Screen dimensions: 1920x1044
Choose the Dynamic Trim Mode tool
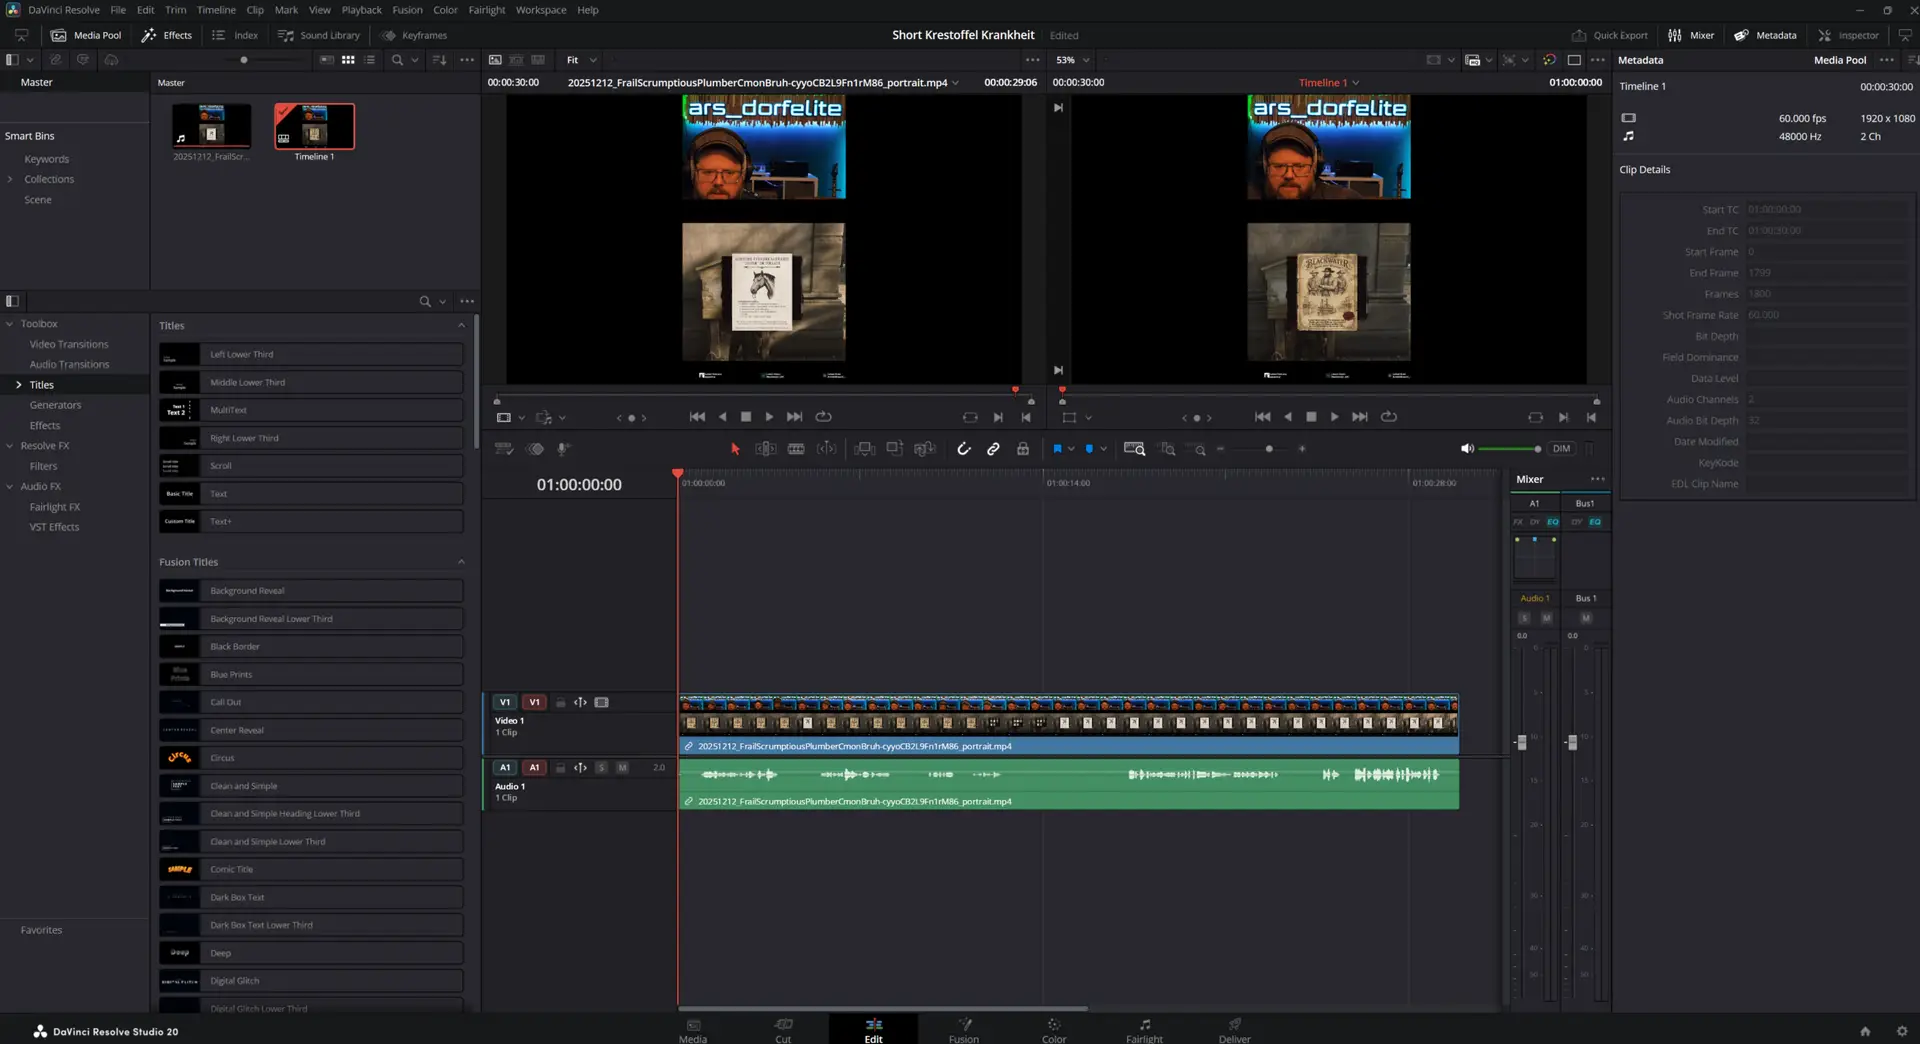pos(826,449)
